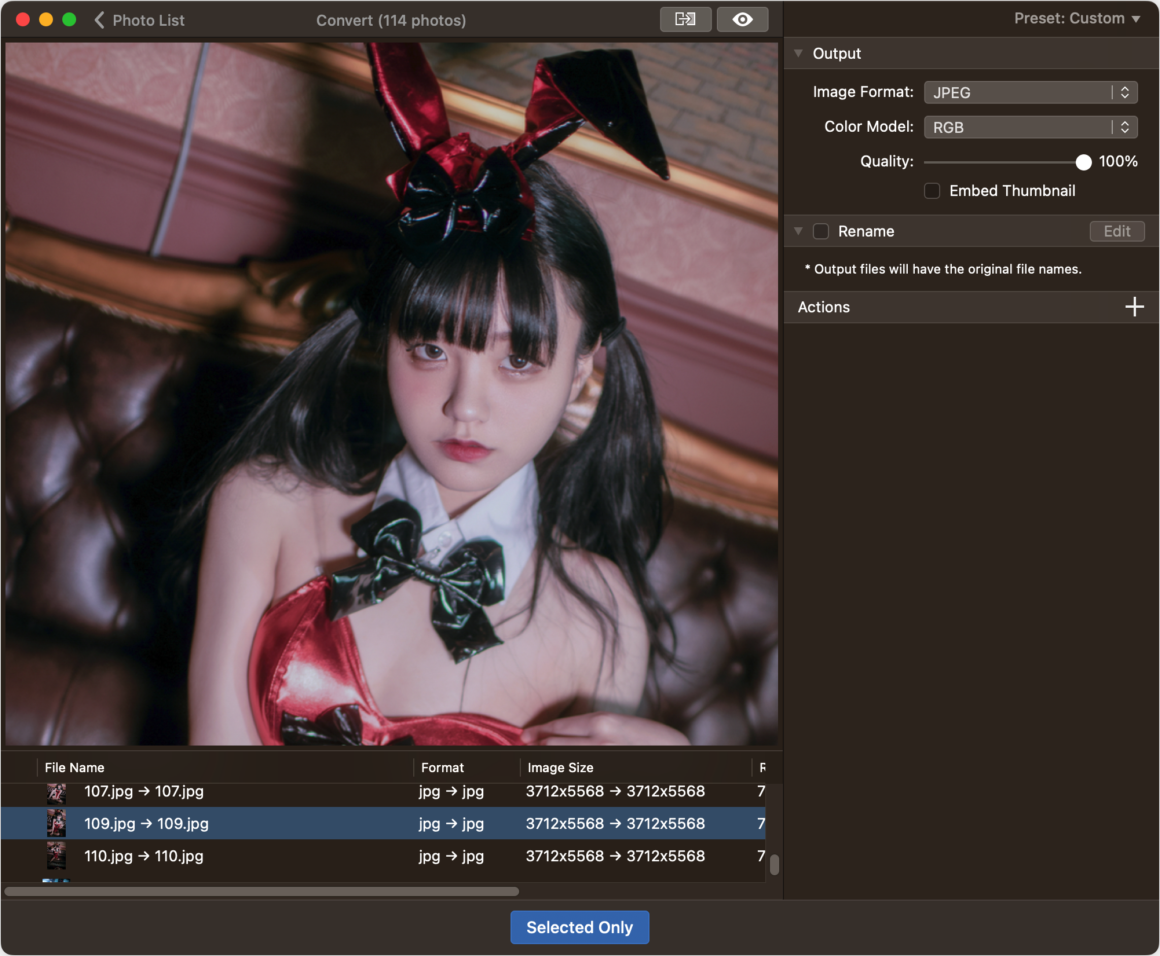Click the Quality slider handle
Viewport: 1160px width, 956px height.
coord(1083,162)
